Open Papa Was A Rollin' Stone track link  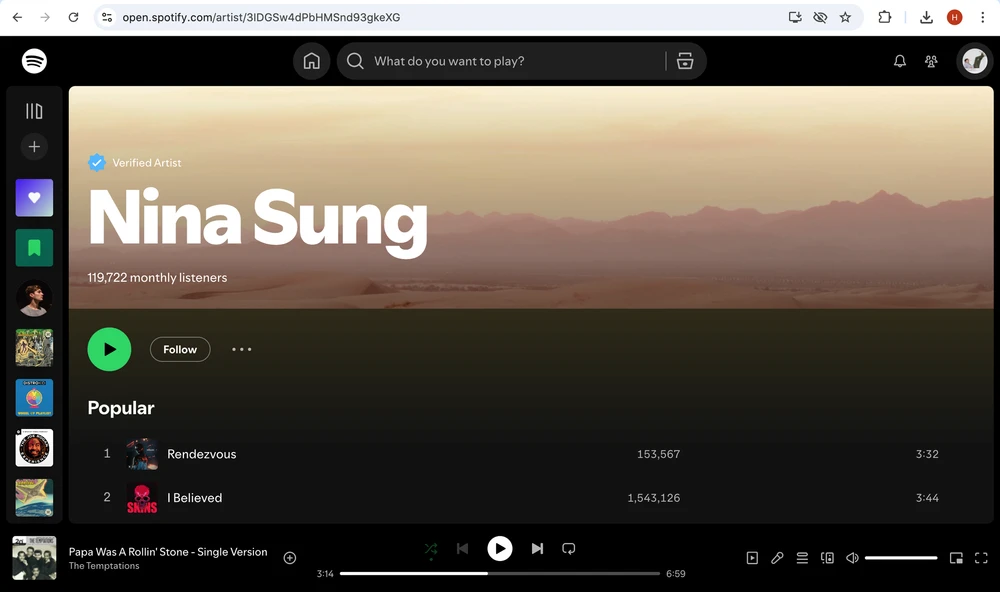tap(168, 552)
